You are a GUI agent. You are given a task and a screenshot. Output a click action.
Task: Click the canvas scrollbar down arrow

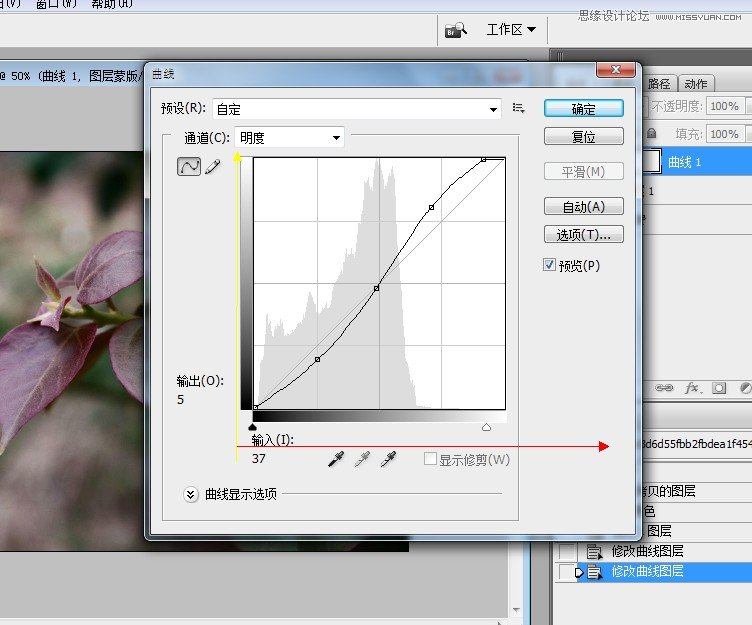point(516,610)
